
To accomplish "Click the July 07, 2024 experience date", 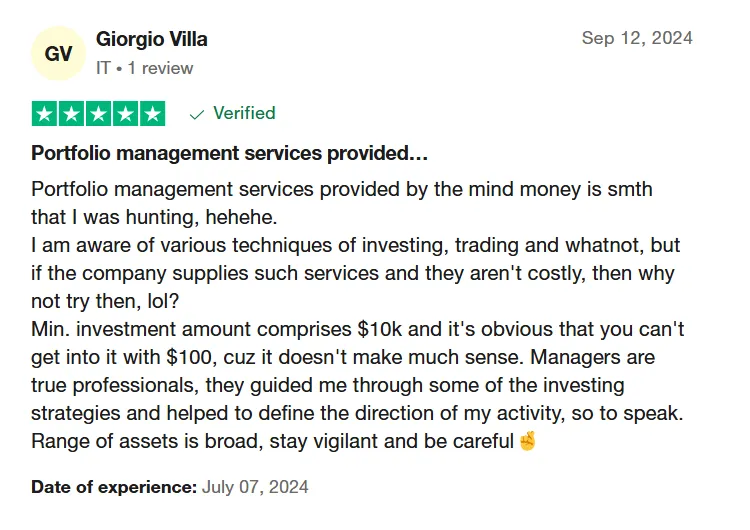I will (x=255, y=487).
